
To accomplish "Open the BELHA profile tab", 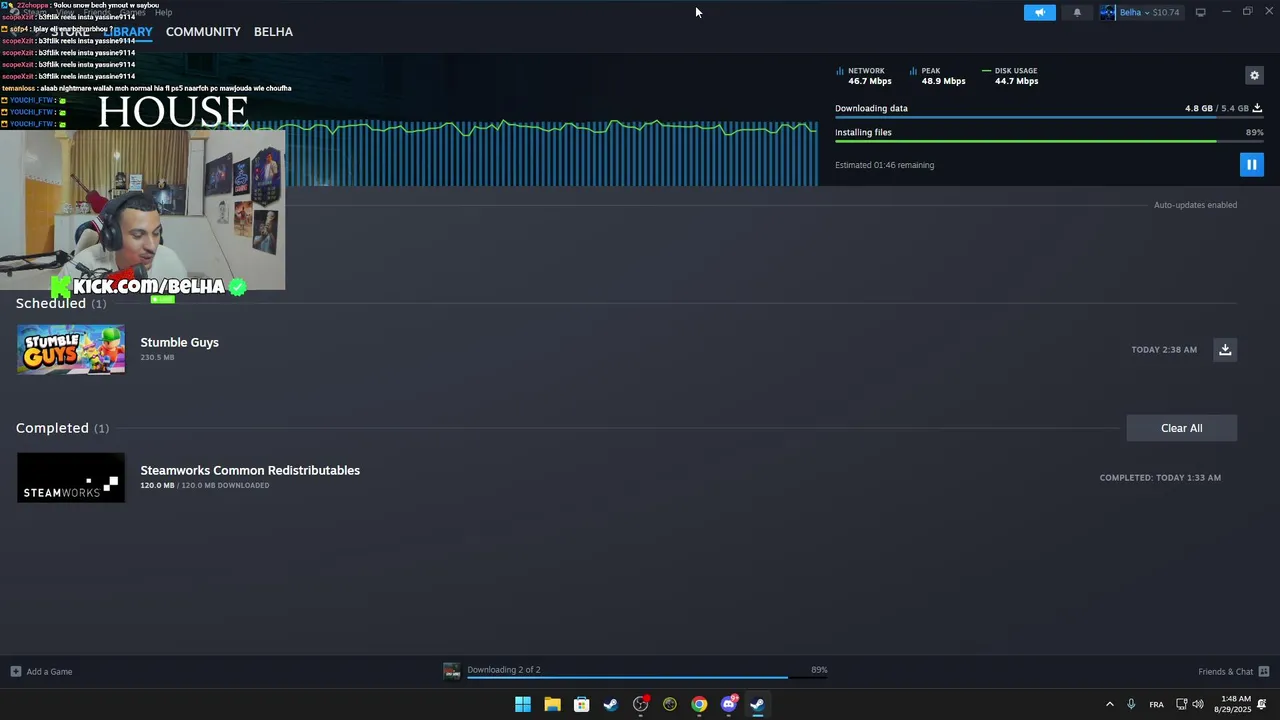I will (x=273, y=32).
